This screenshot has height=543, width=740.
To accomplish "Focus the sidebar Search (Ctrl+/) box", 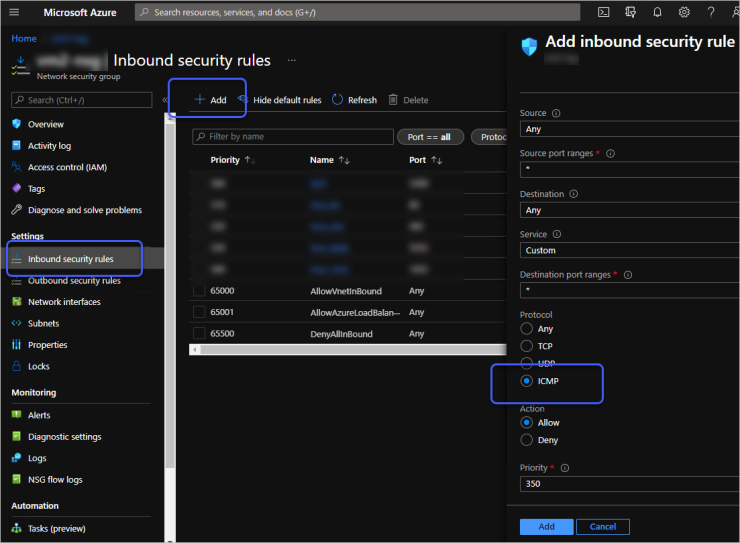I will point(82,100).
